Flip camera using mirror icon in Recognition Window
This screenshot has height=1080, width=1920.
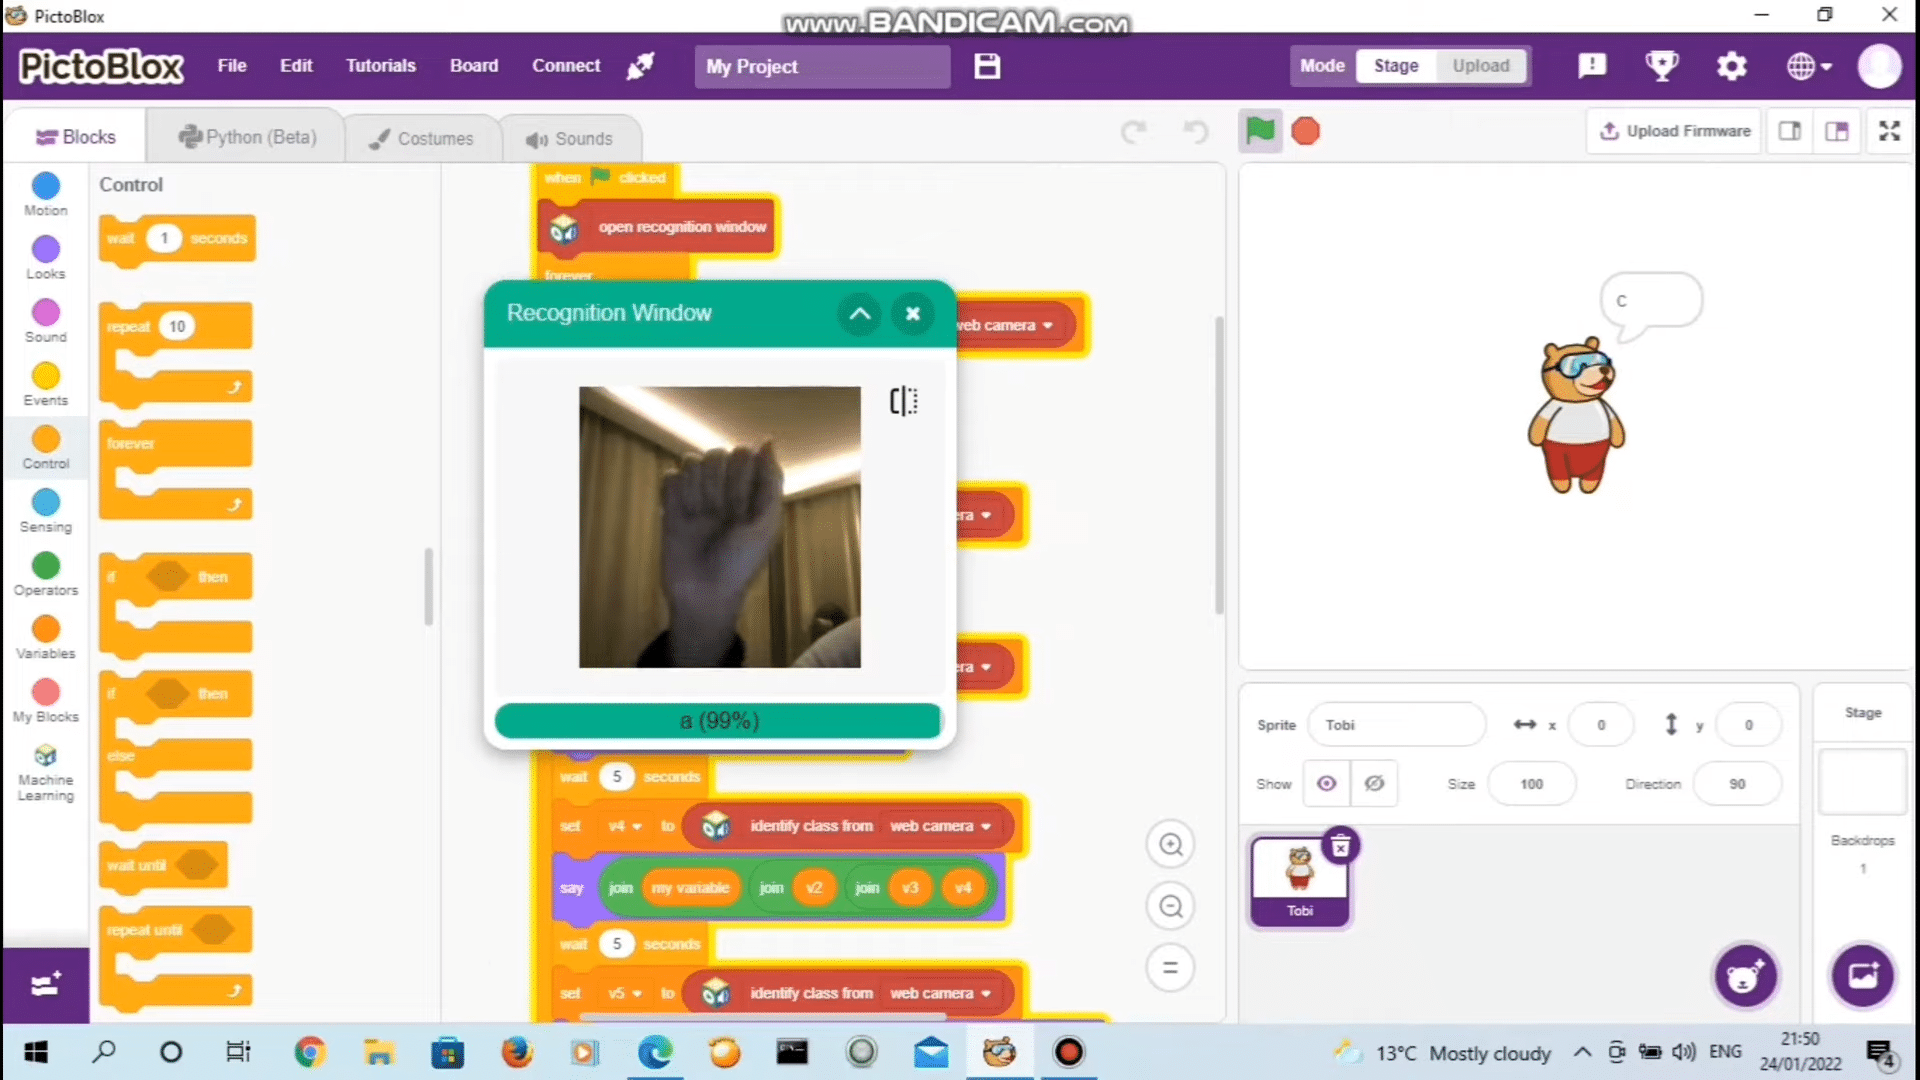pos(903,401)
